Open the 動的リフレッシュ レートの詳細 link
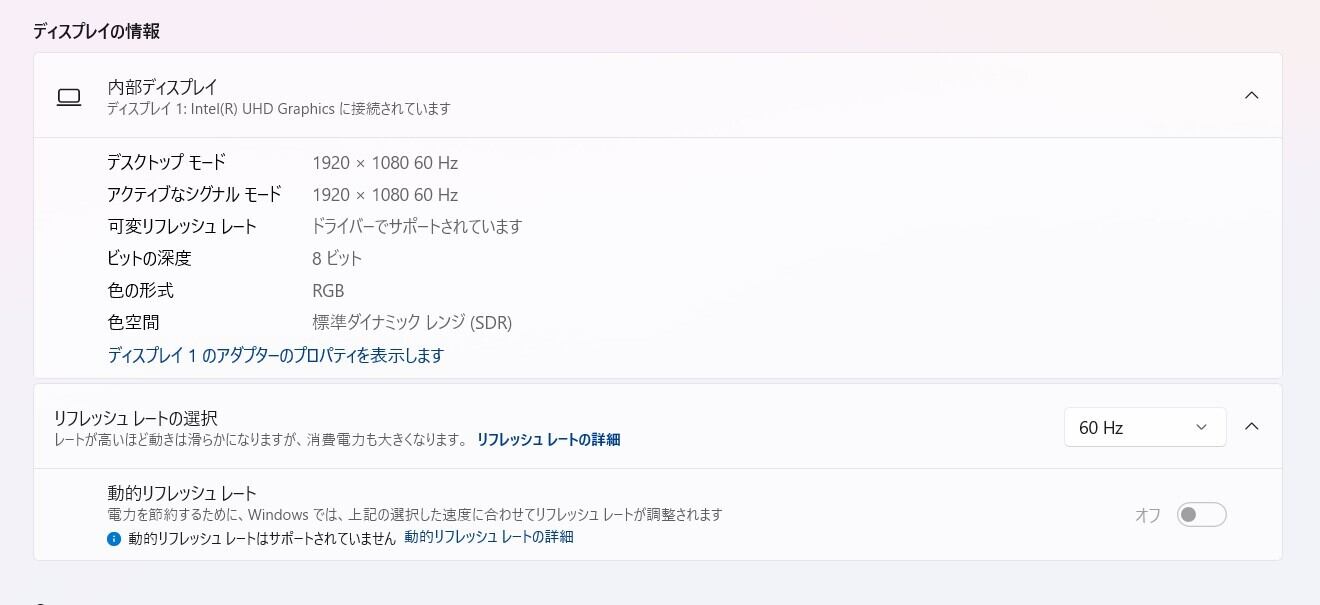 pos(488,537)
